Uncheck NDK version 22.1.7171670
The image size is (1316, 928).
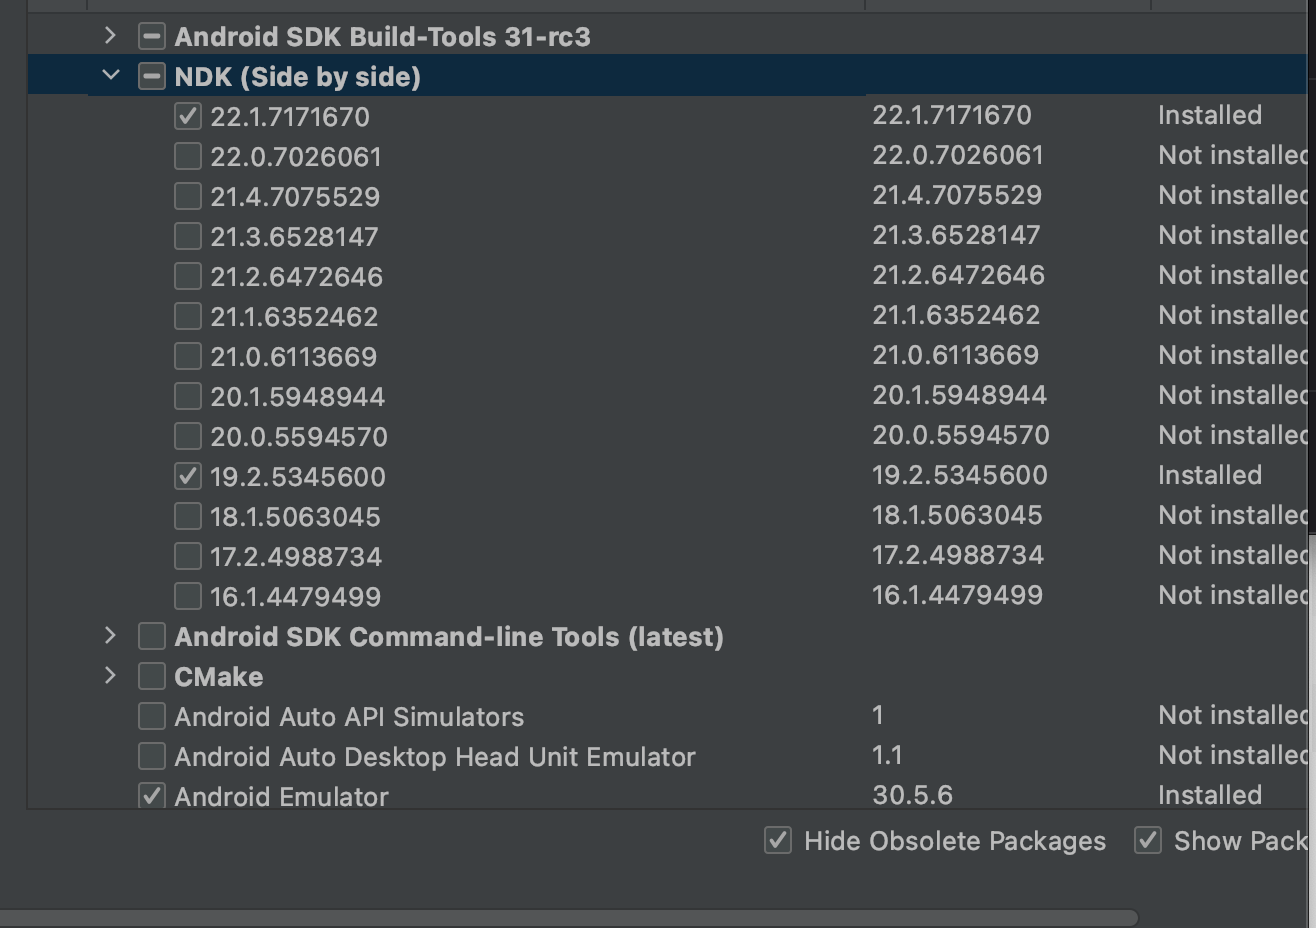click(188, 117)
